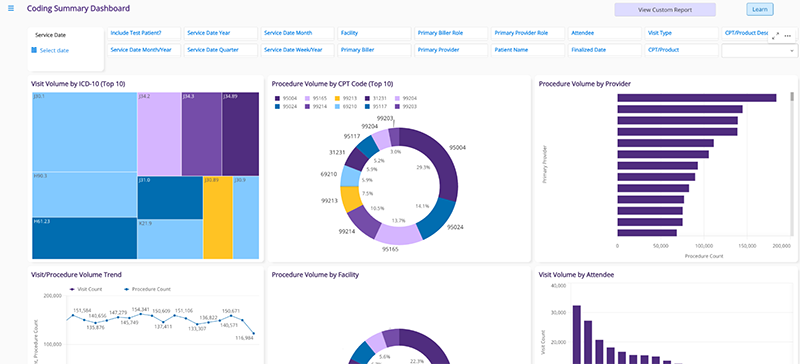Click the Coding Summary Dashboard title
This screenshot has width=800, height=364.
click(x=78, y=9)
